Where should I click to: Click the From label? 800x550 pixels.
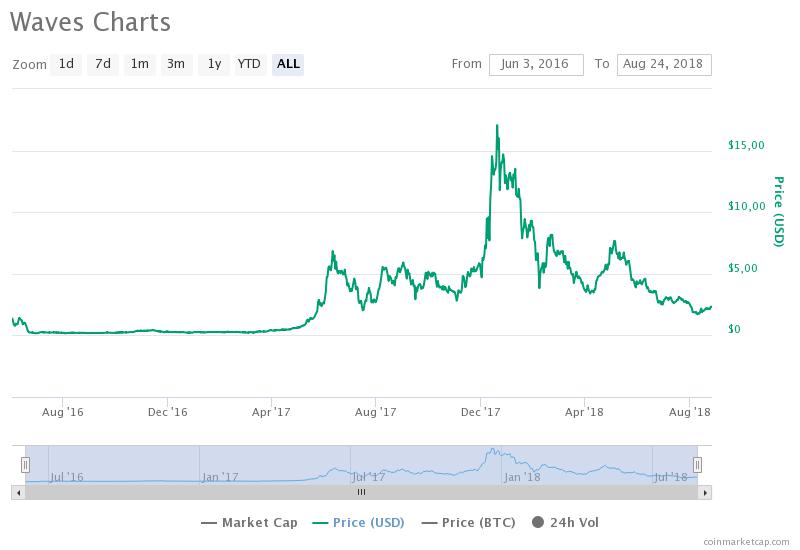tap(466, 64)
